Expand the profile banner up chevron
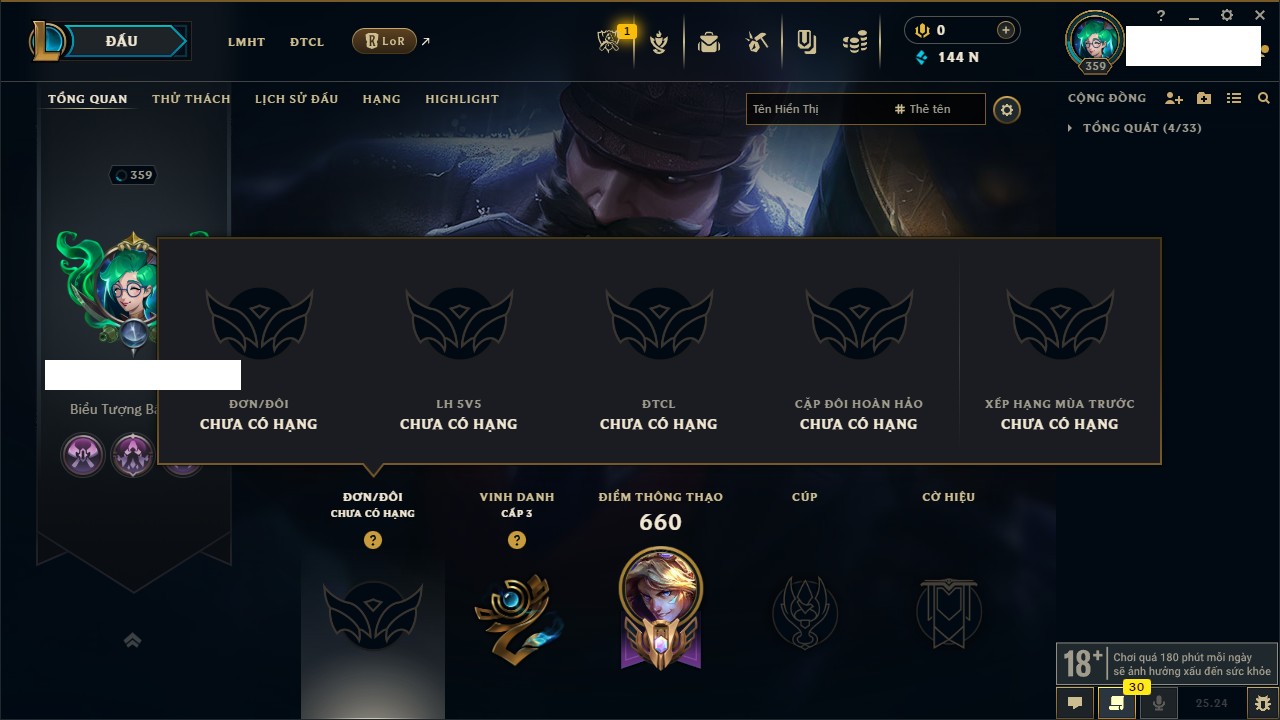Viewport: 1280px width, 720px height. click(132, 640)
